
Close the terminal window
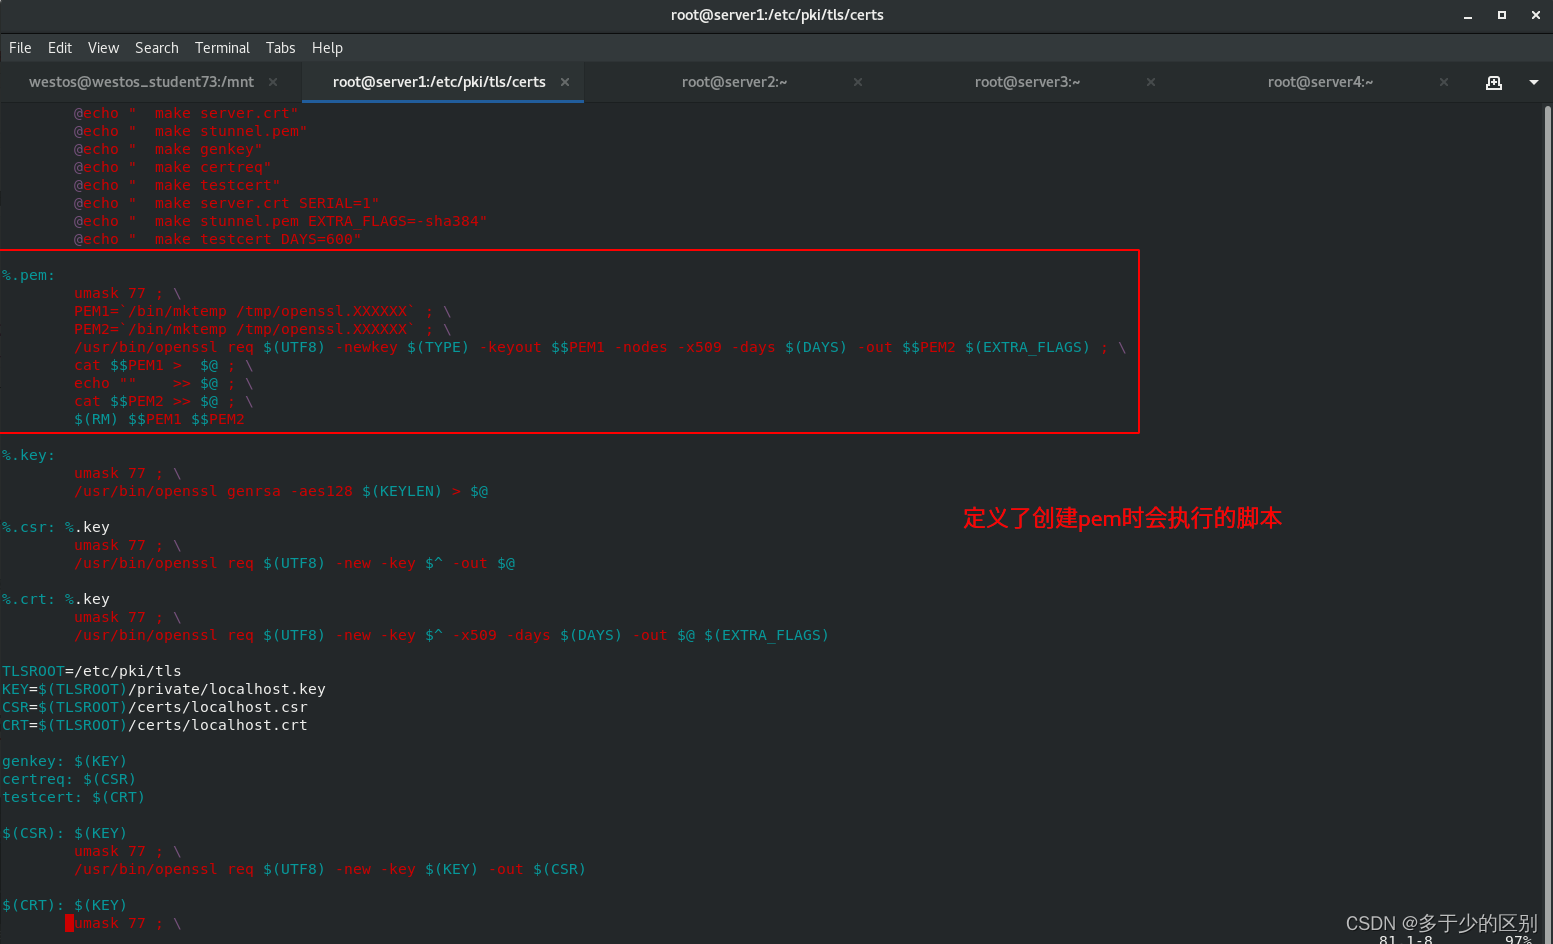(x=1536, y=15)
